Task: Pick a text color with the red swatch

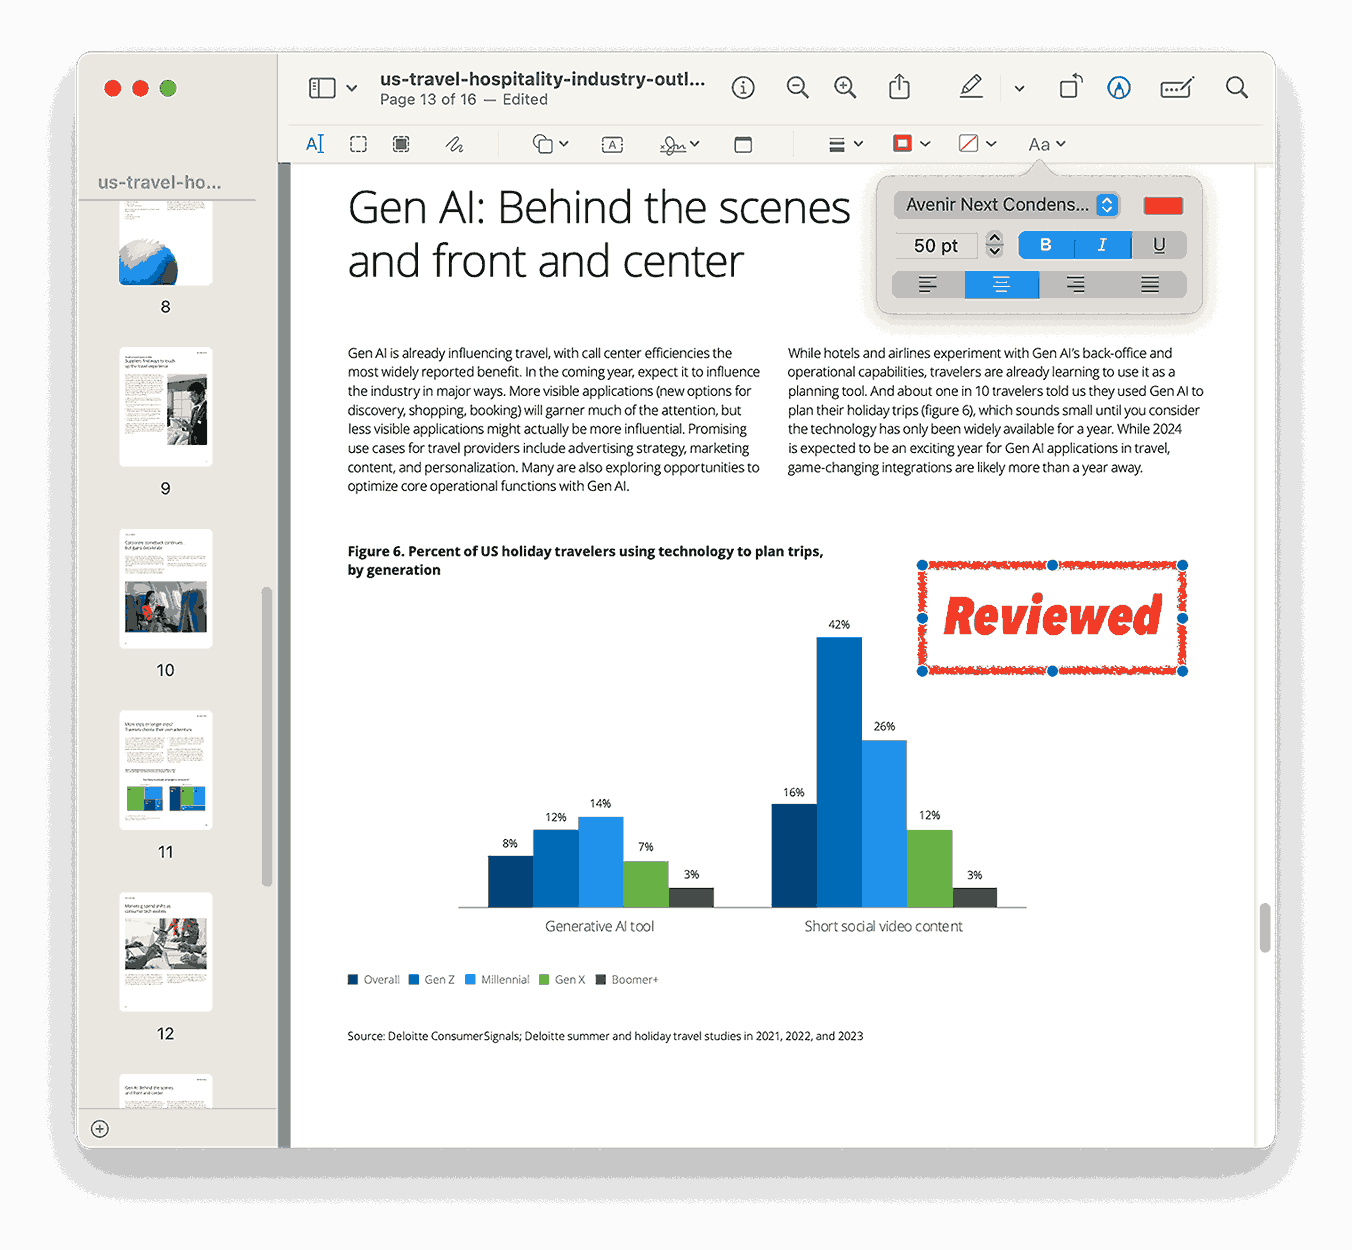Action: tap(1162, 204)
